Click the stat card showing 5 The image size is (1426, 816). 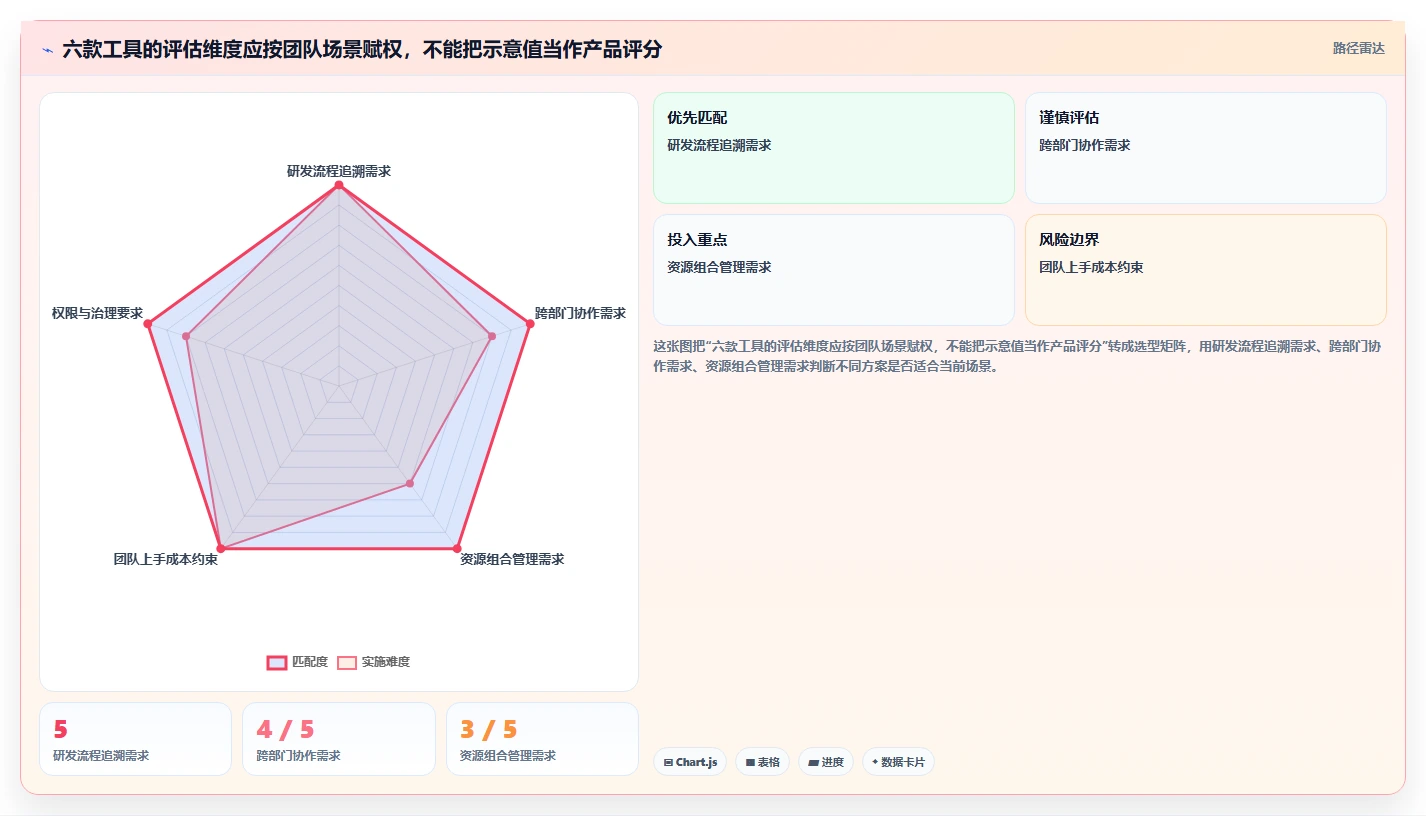click(x=135, y=739)
